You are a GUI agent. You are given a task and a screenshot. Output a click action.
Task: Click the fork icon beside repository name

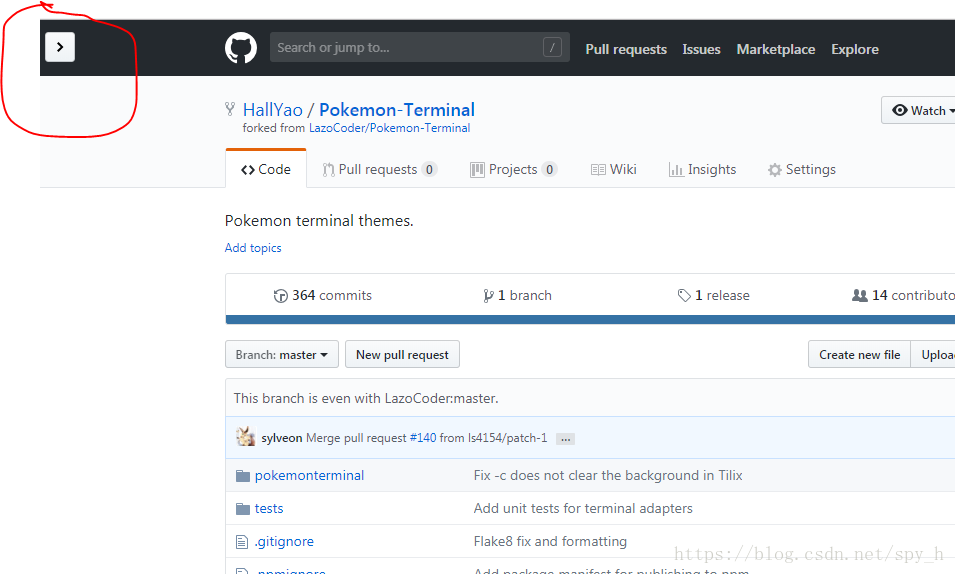[230, 110]
